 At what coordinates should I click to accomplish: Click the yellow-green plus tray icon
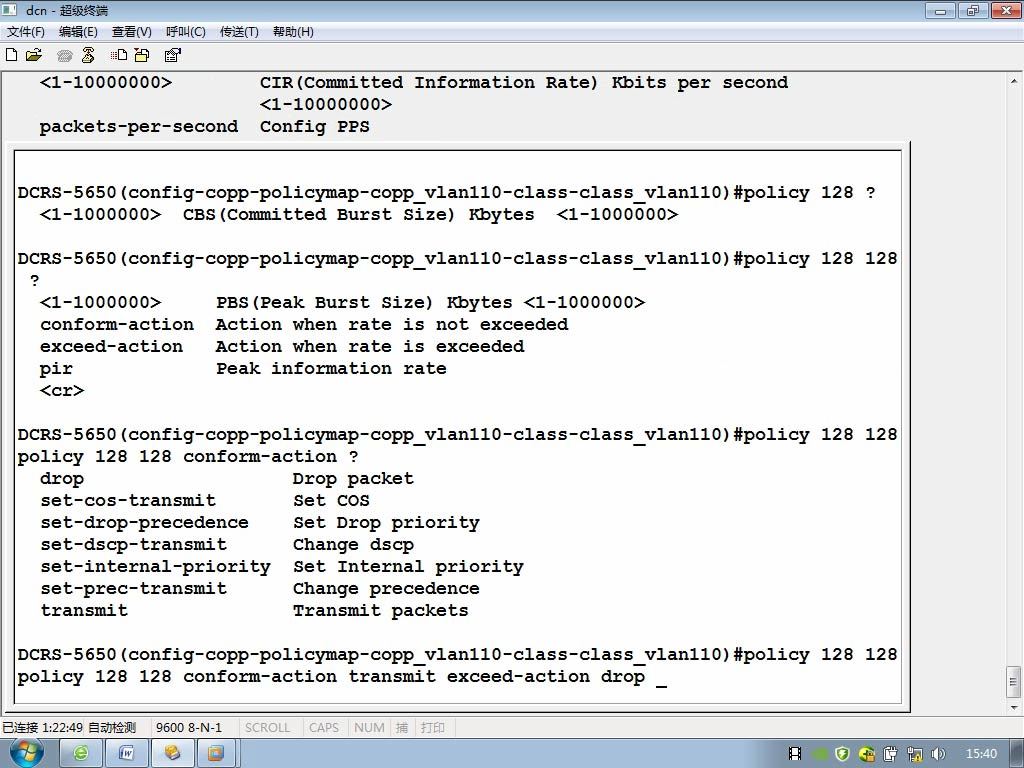[x=867, y=754]
